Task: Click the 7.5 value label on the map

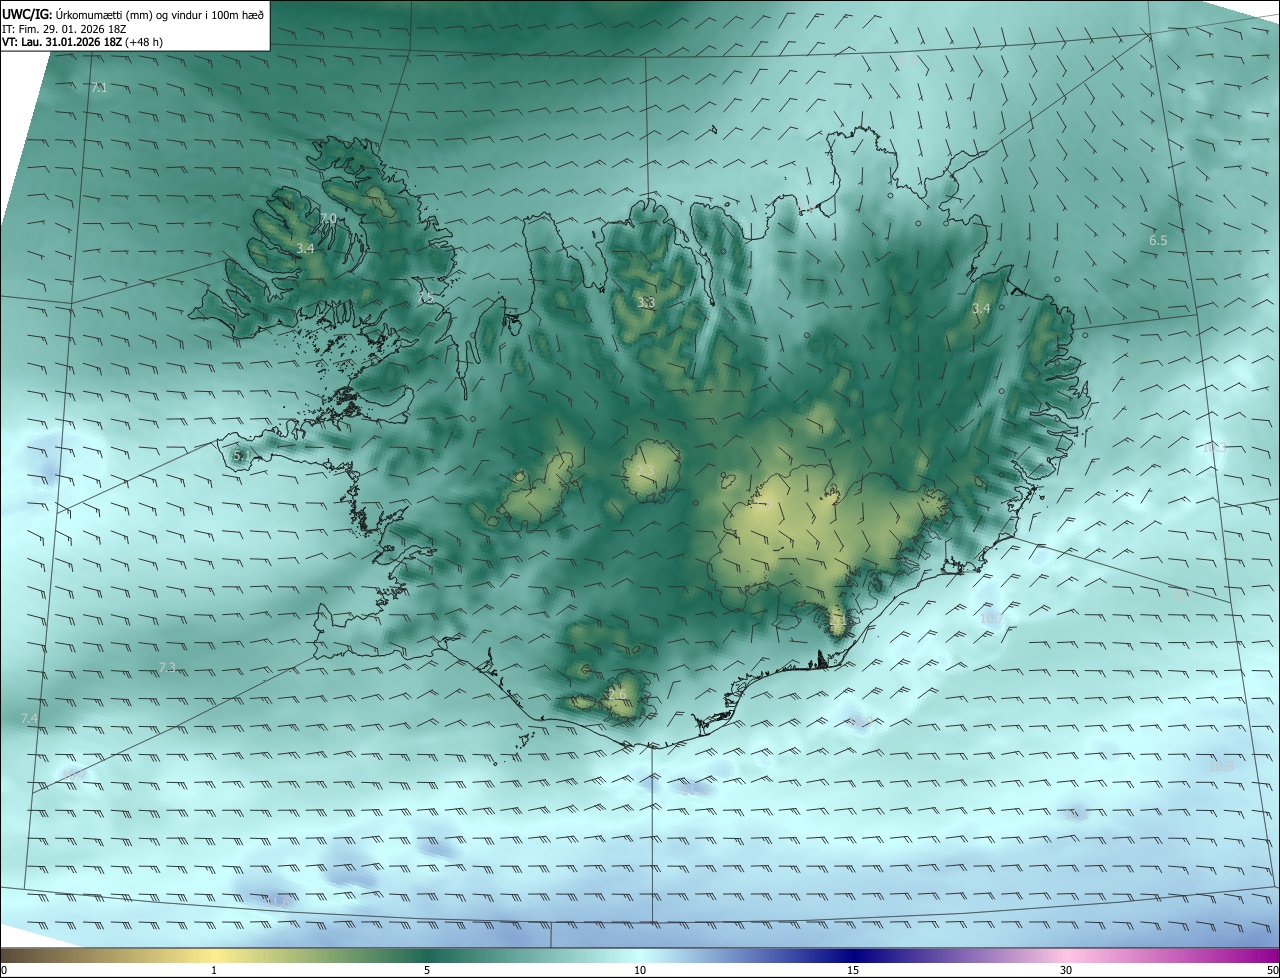Action: [425, 297]
